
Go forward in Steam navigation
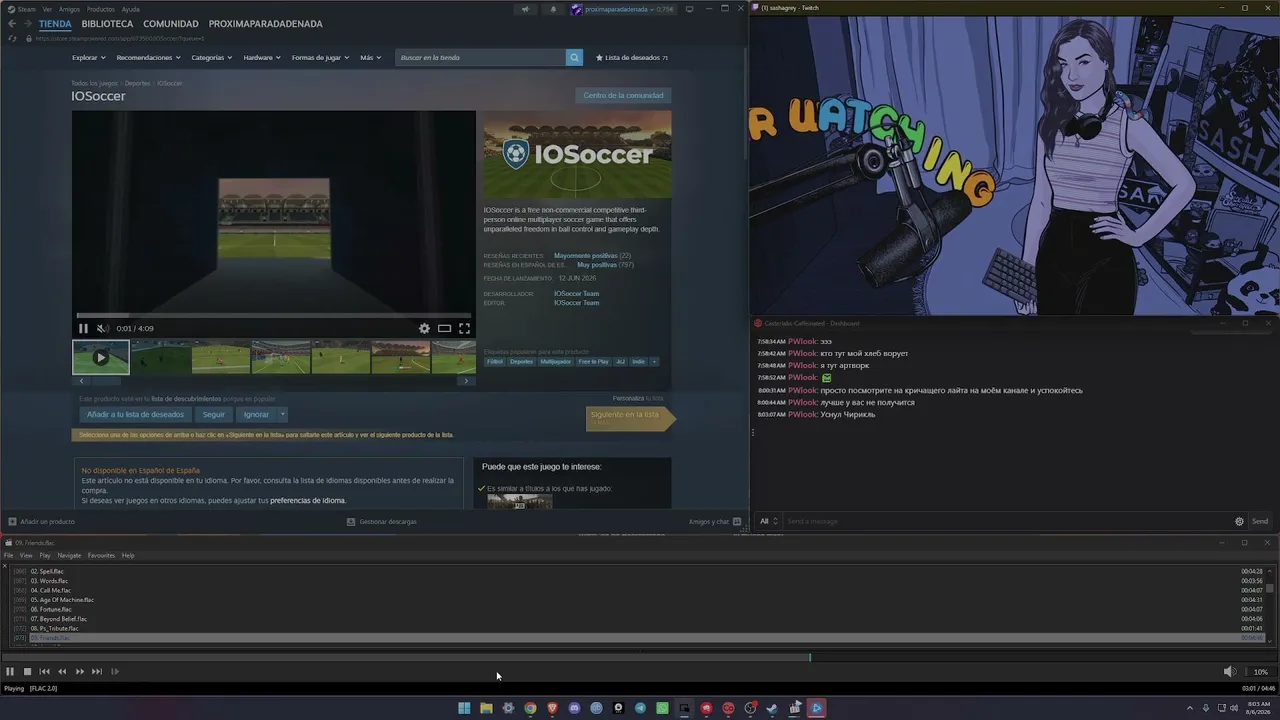27,24
